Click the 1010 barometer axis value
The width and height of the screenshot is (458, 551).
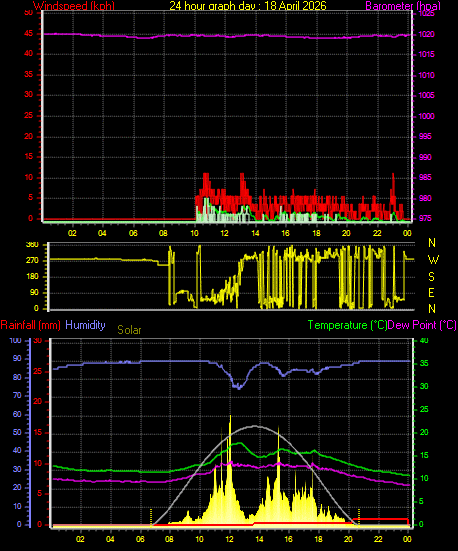426,75
